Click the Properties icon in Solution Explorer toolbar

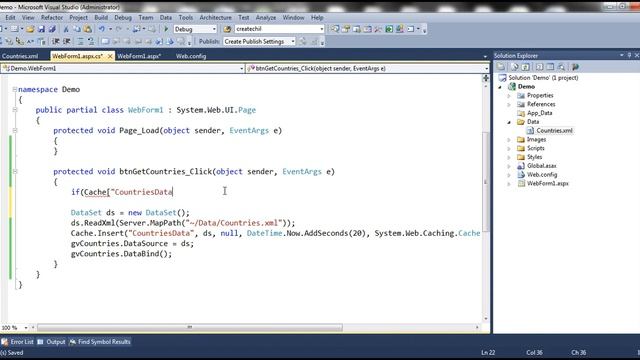[x=501, y=67]
